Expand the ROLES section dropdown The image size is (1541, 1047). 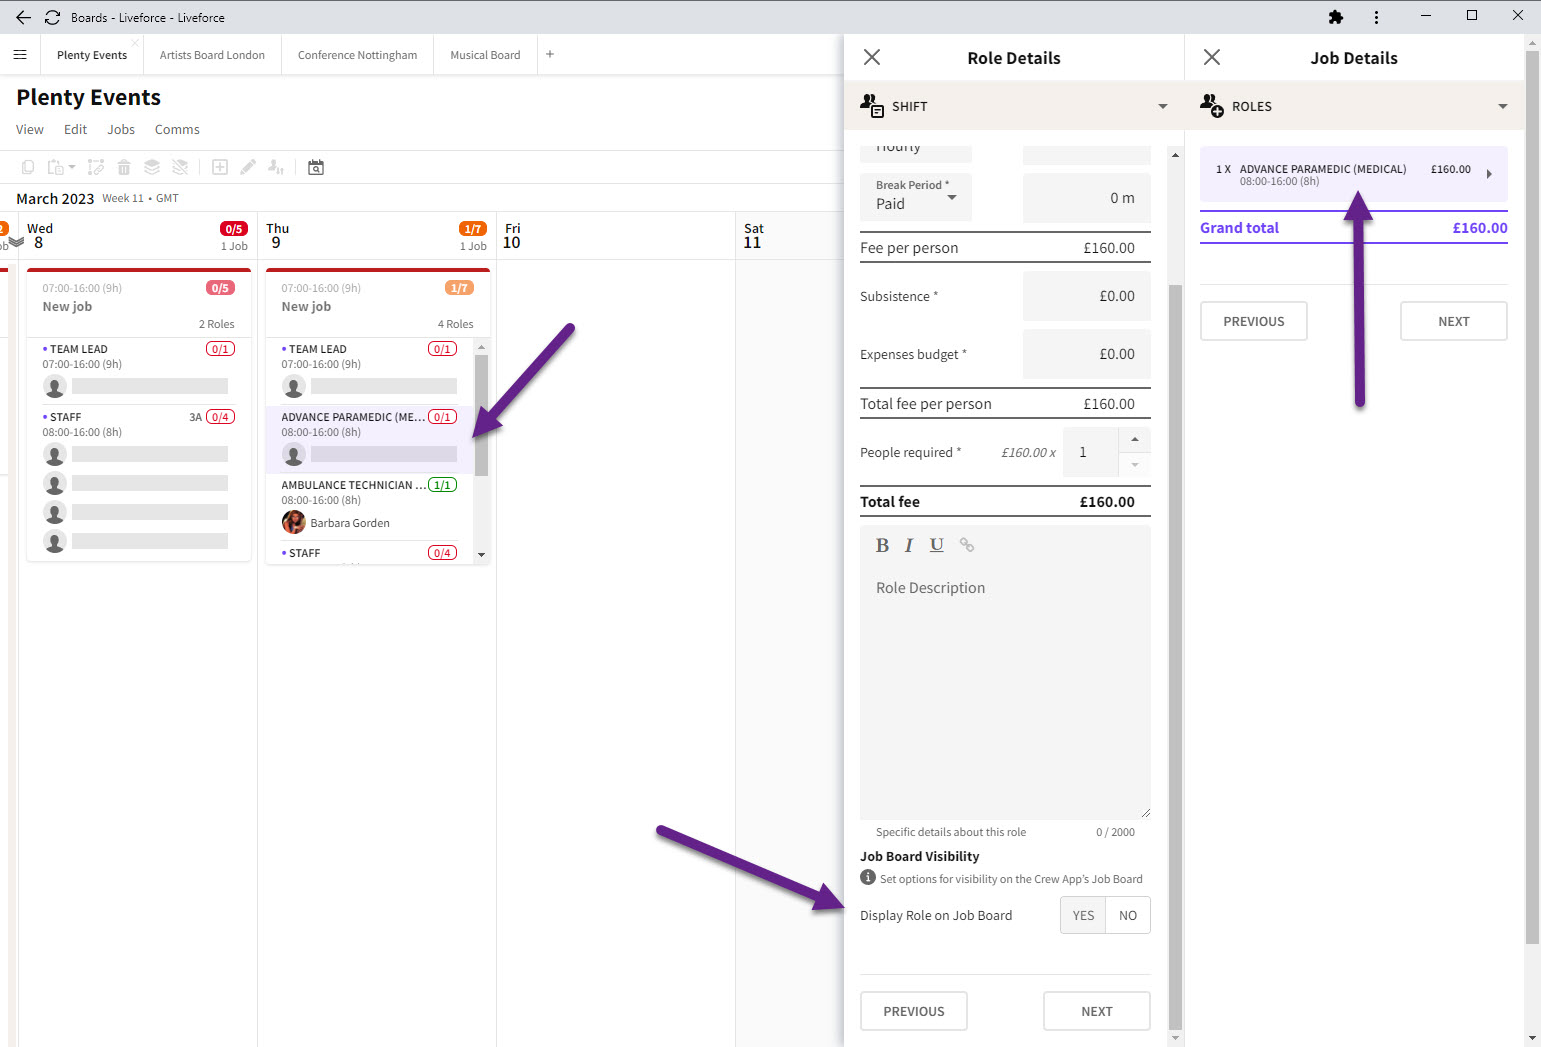coord(1502,106)
